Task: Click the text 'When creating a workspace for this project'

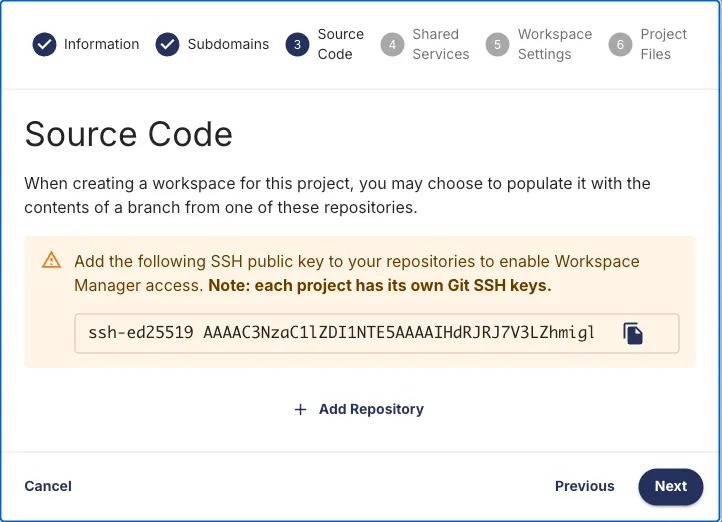Action: tap(189, 184)
